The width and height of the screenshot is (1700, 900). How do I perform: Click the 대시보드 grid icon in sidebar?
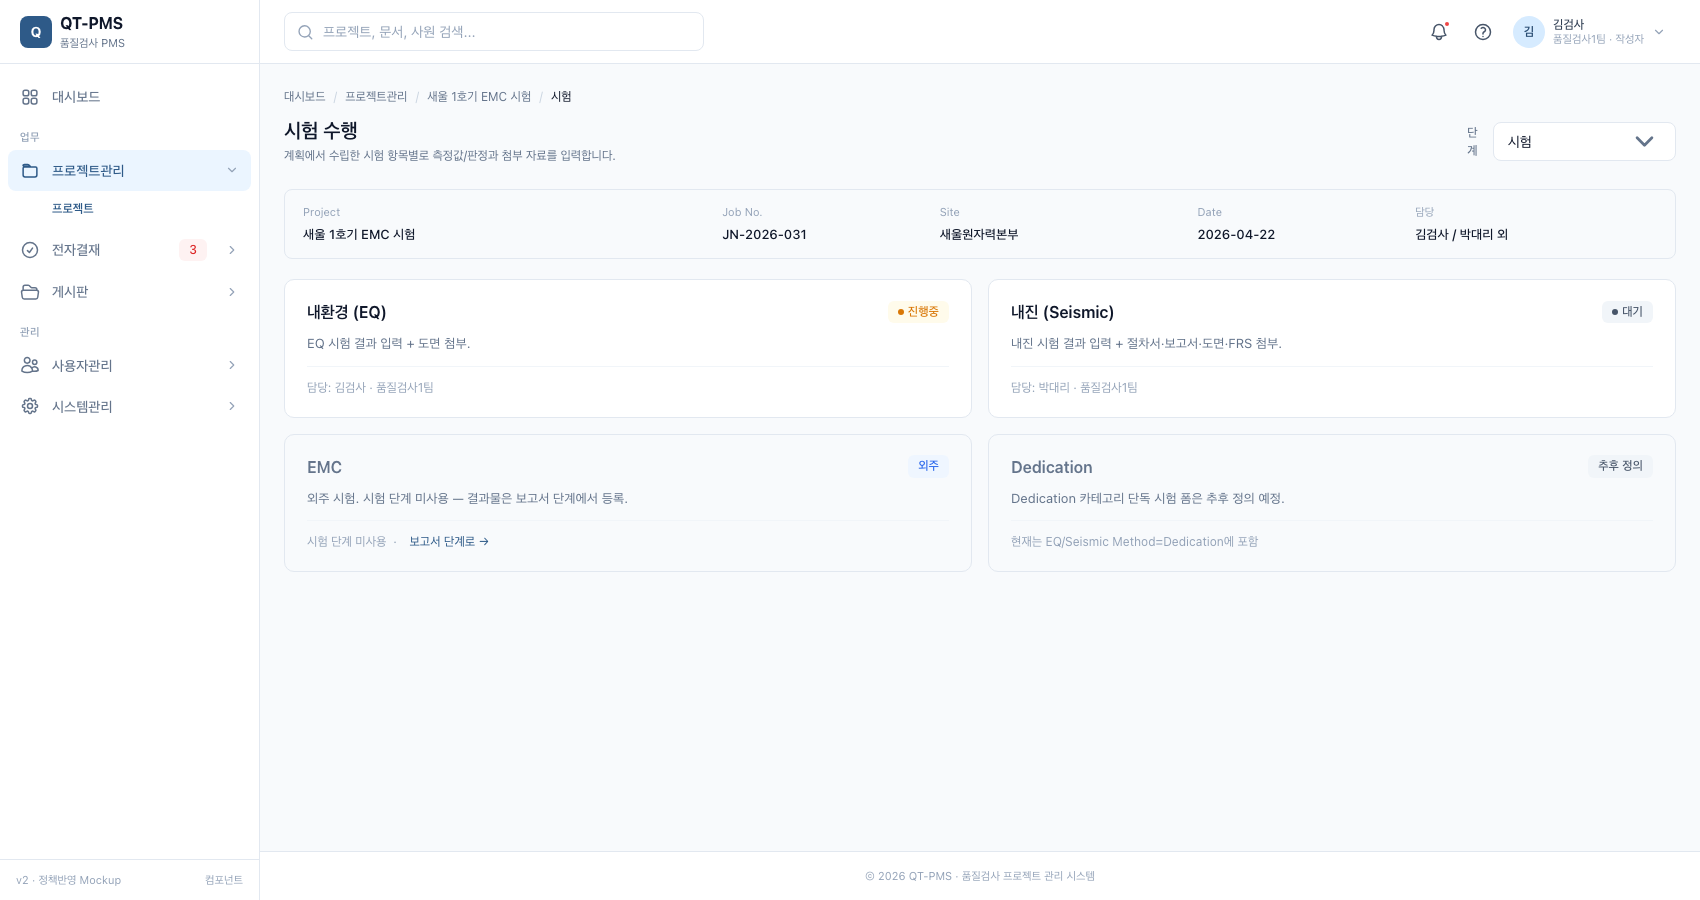pyautogui.click(x=30, y=97)
